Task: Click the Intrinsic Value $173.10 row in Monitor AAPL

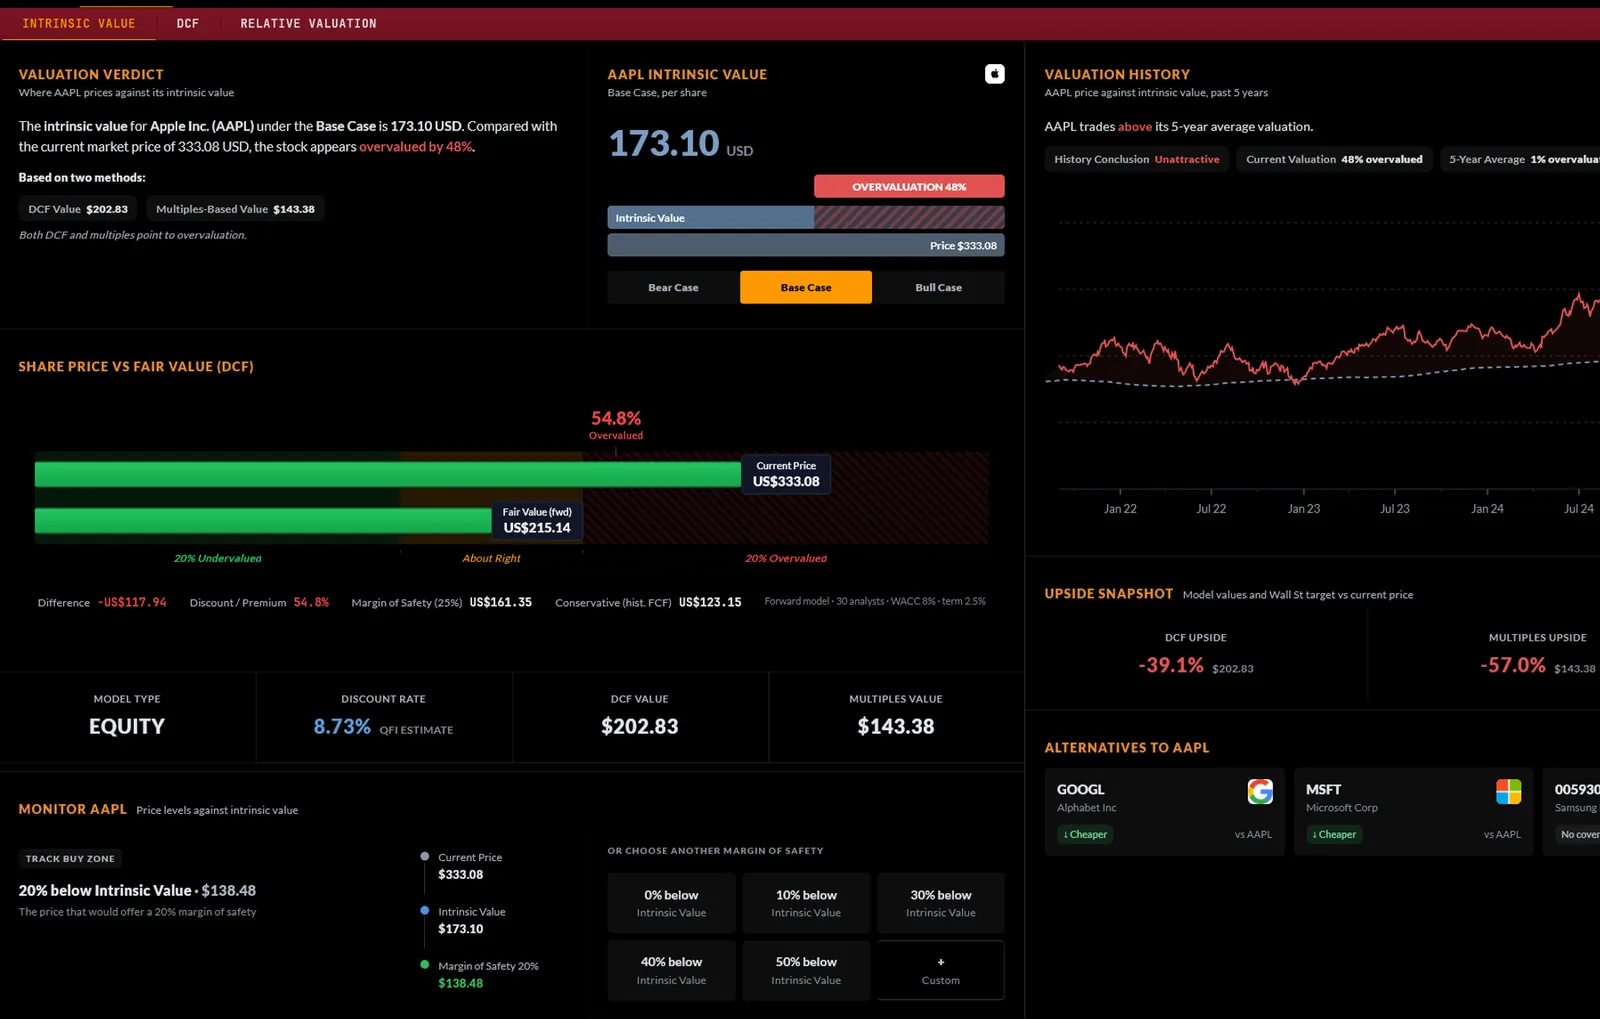Action: click(x=462, y=920)
